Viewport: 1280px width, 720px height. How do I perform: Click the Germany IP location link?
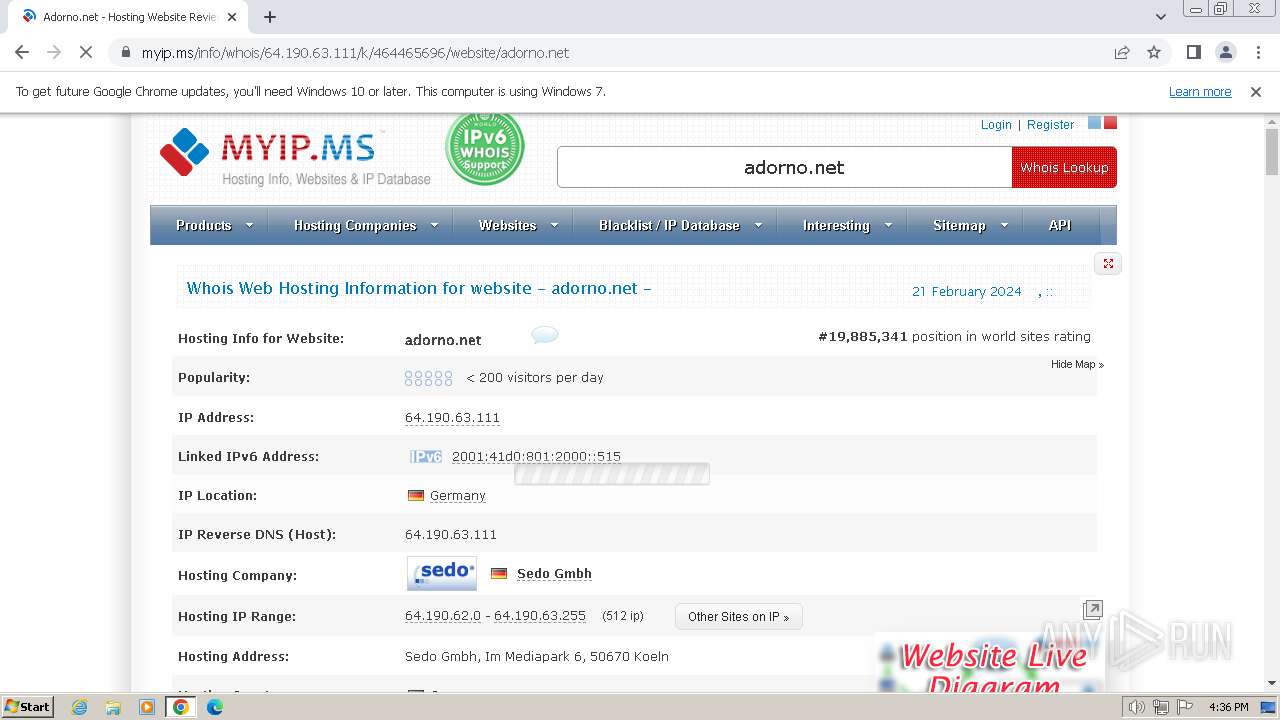click(x=457, y=495)
